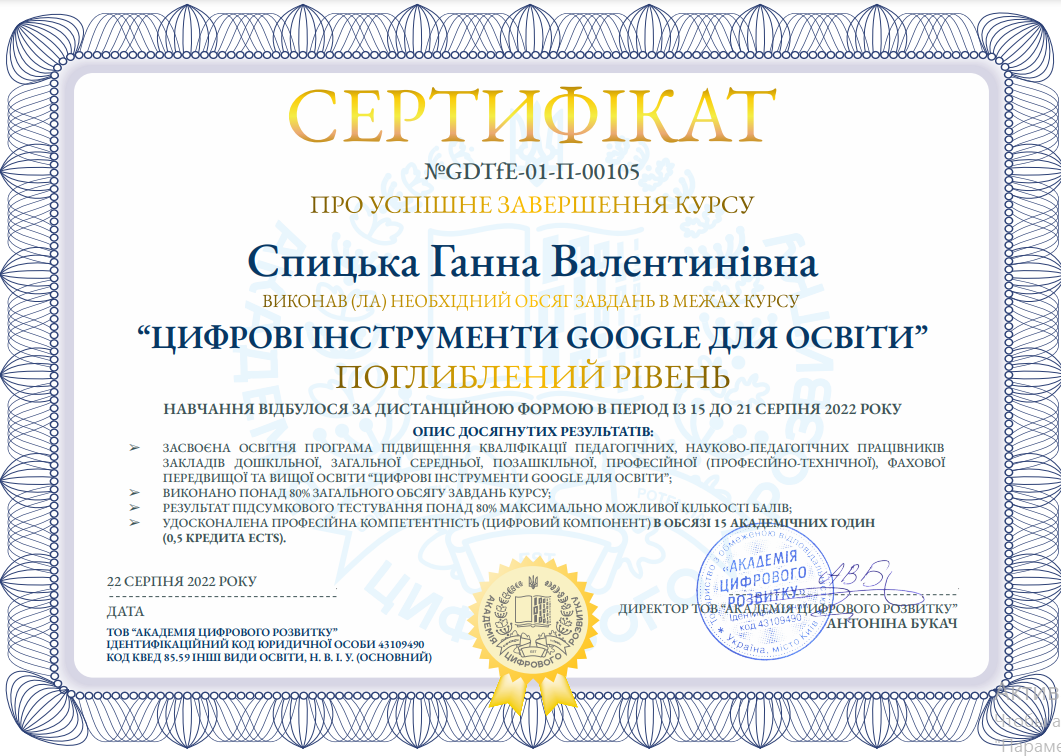Image resolution: width=1061 pixels, height=756 pixels.
Task: Select the name Спицька Ганна Валентинівна
Action: pos(533,263)
